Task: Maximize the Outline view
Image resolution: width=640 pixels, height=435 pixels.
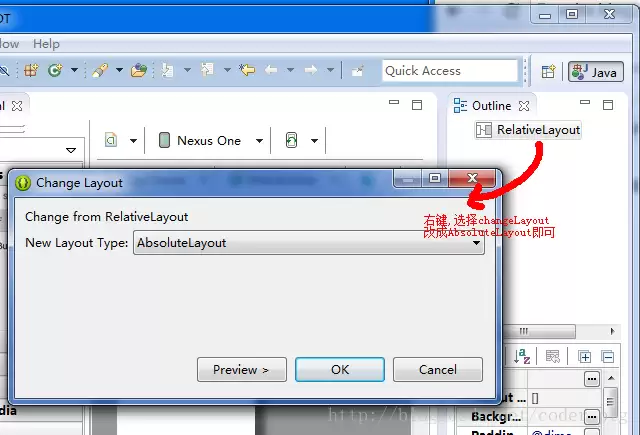Action: point(608,105)
